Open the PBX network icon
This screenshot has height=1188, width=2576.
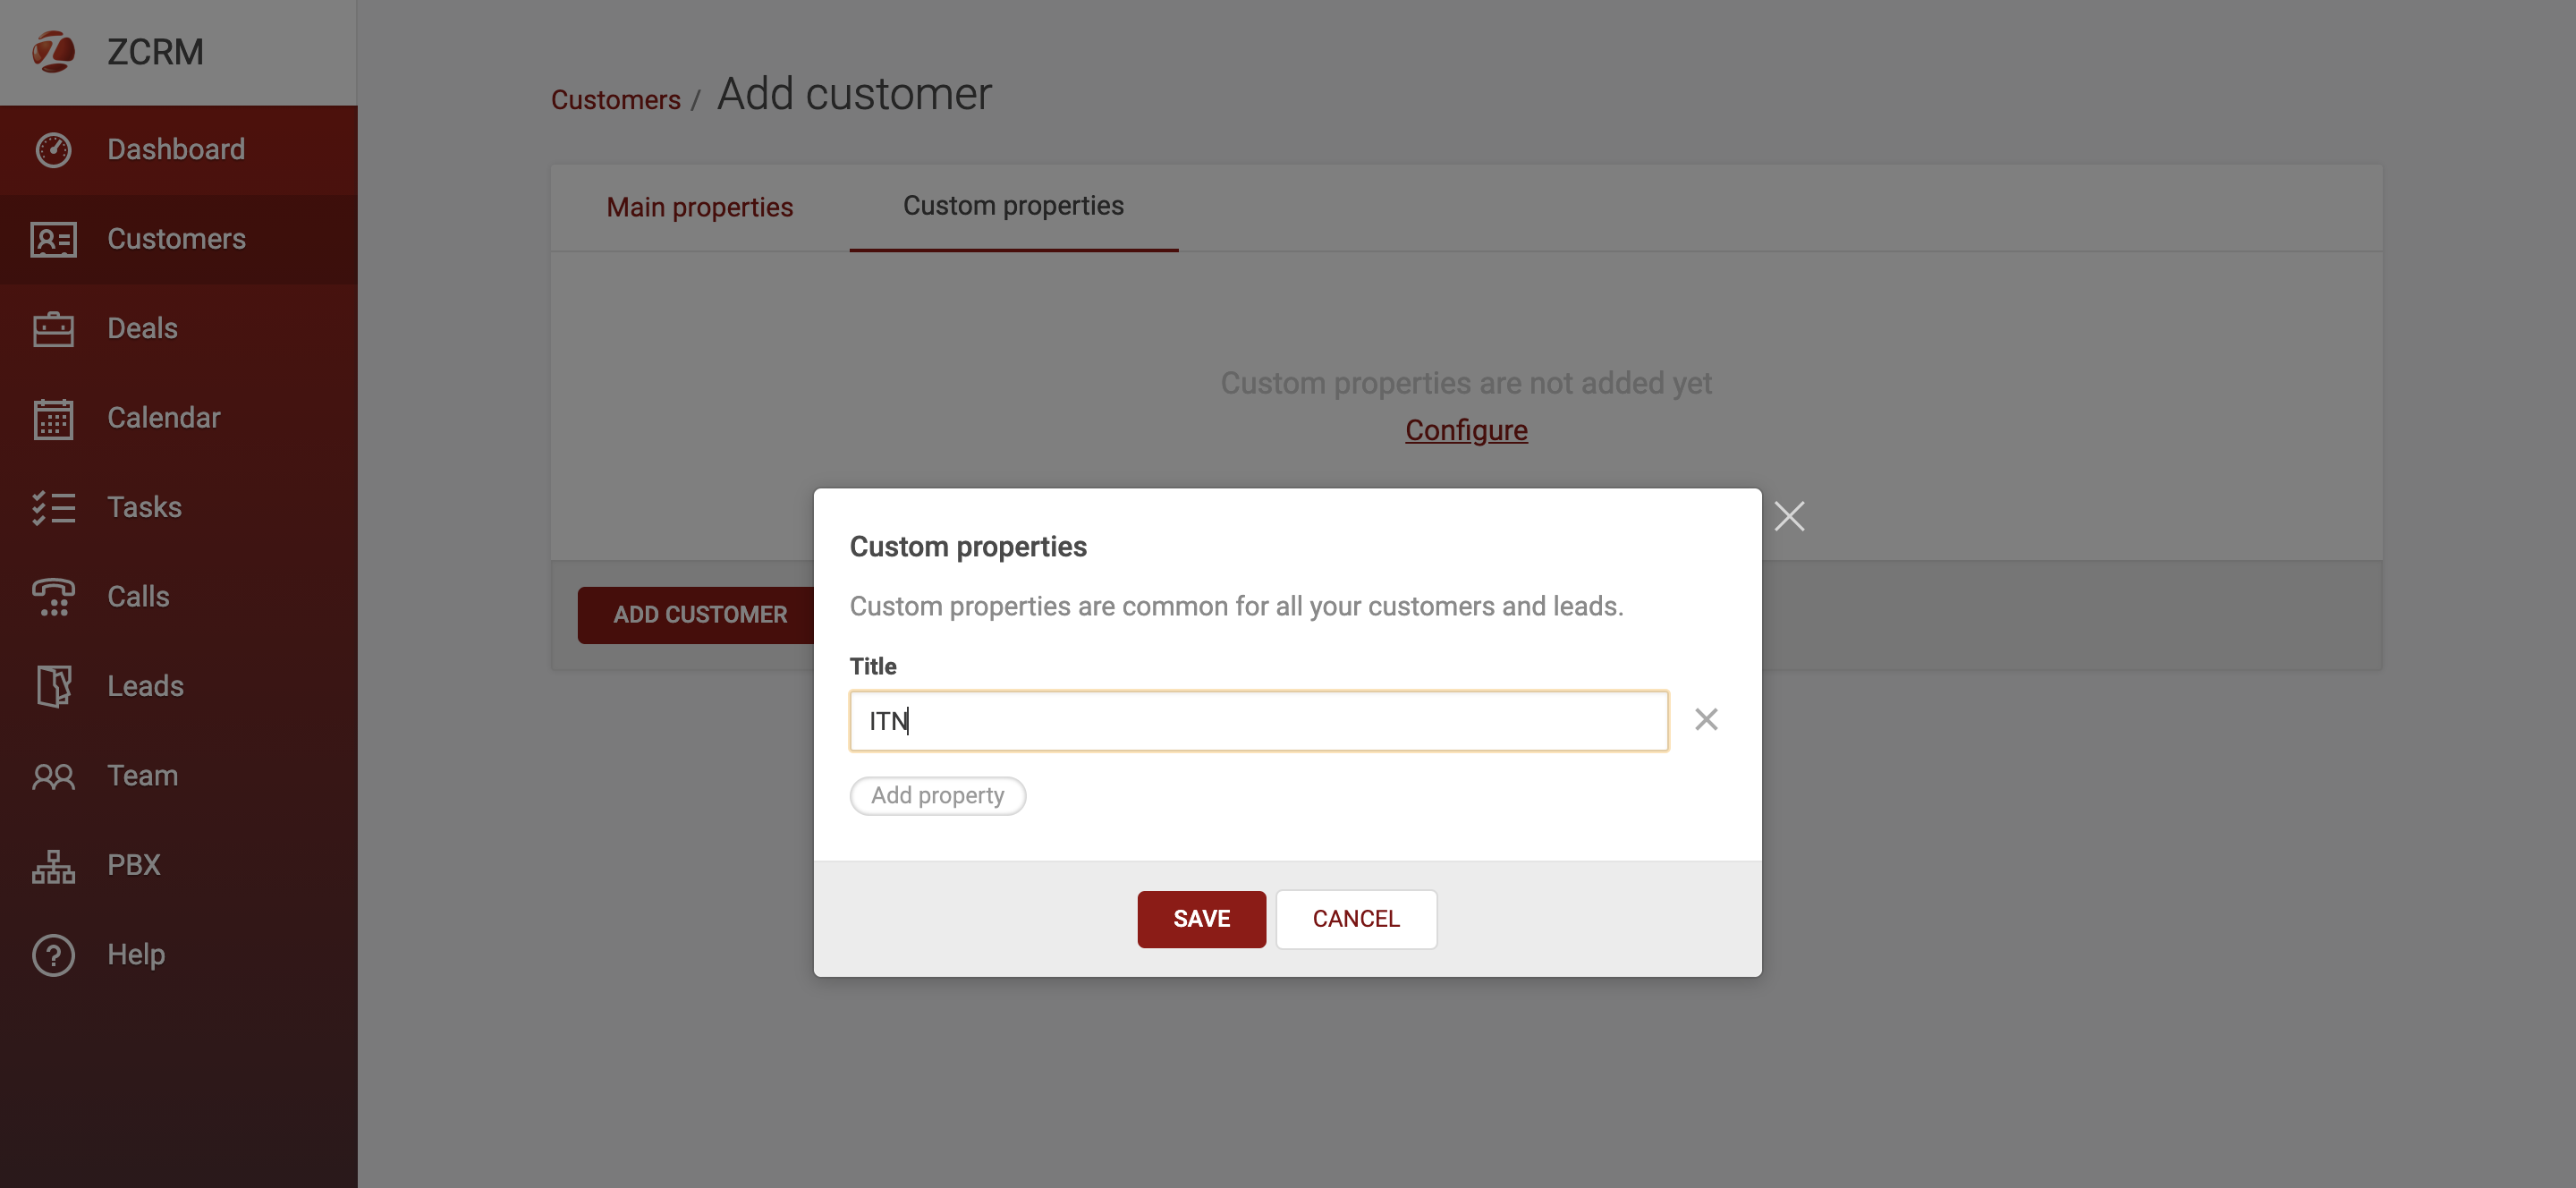click(53, 865)
